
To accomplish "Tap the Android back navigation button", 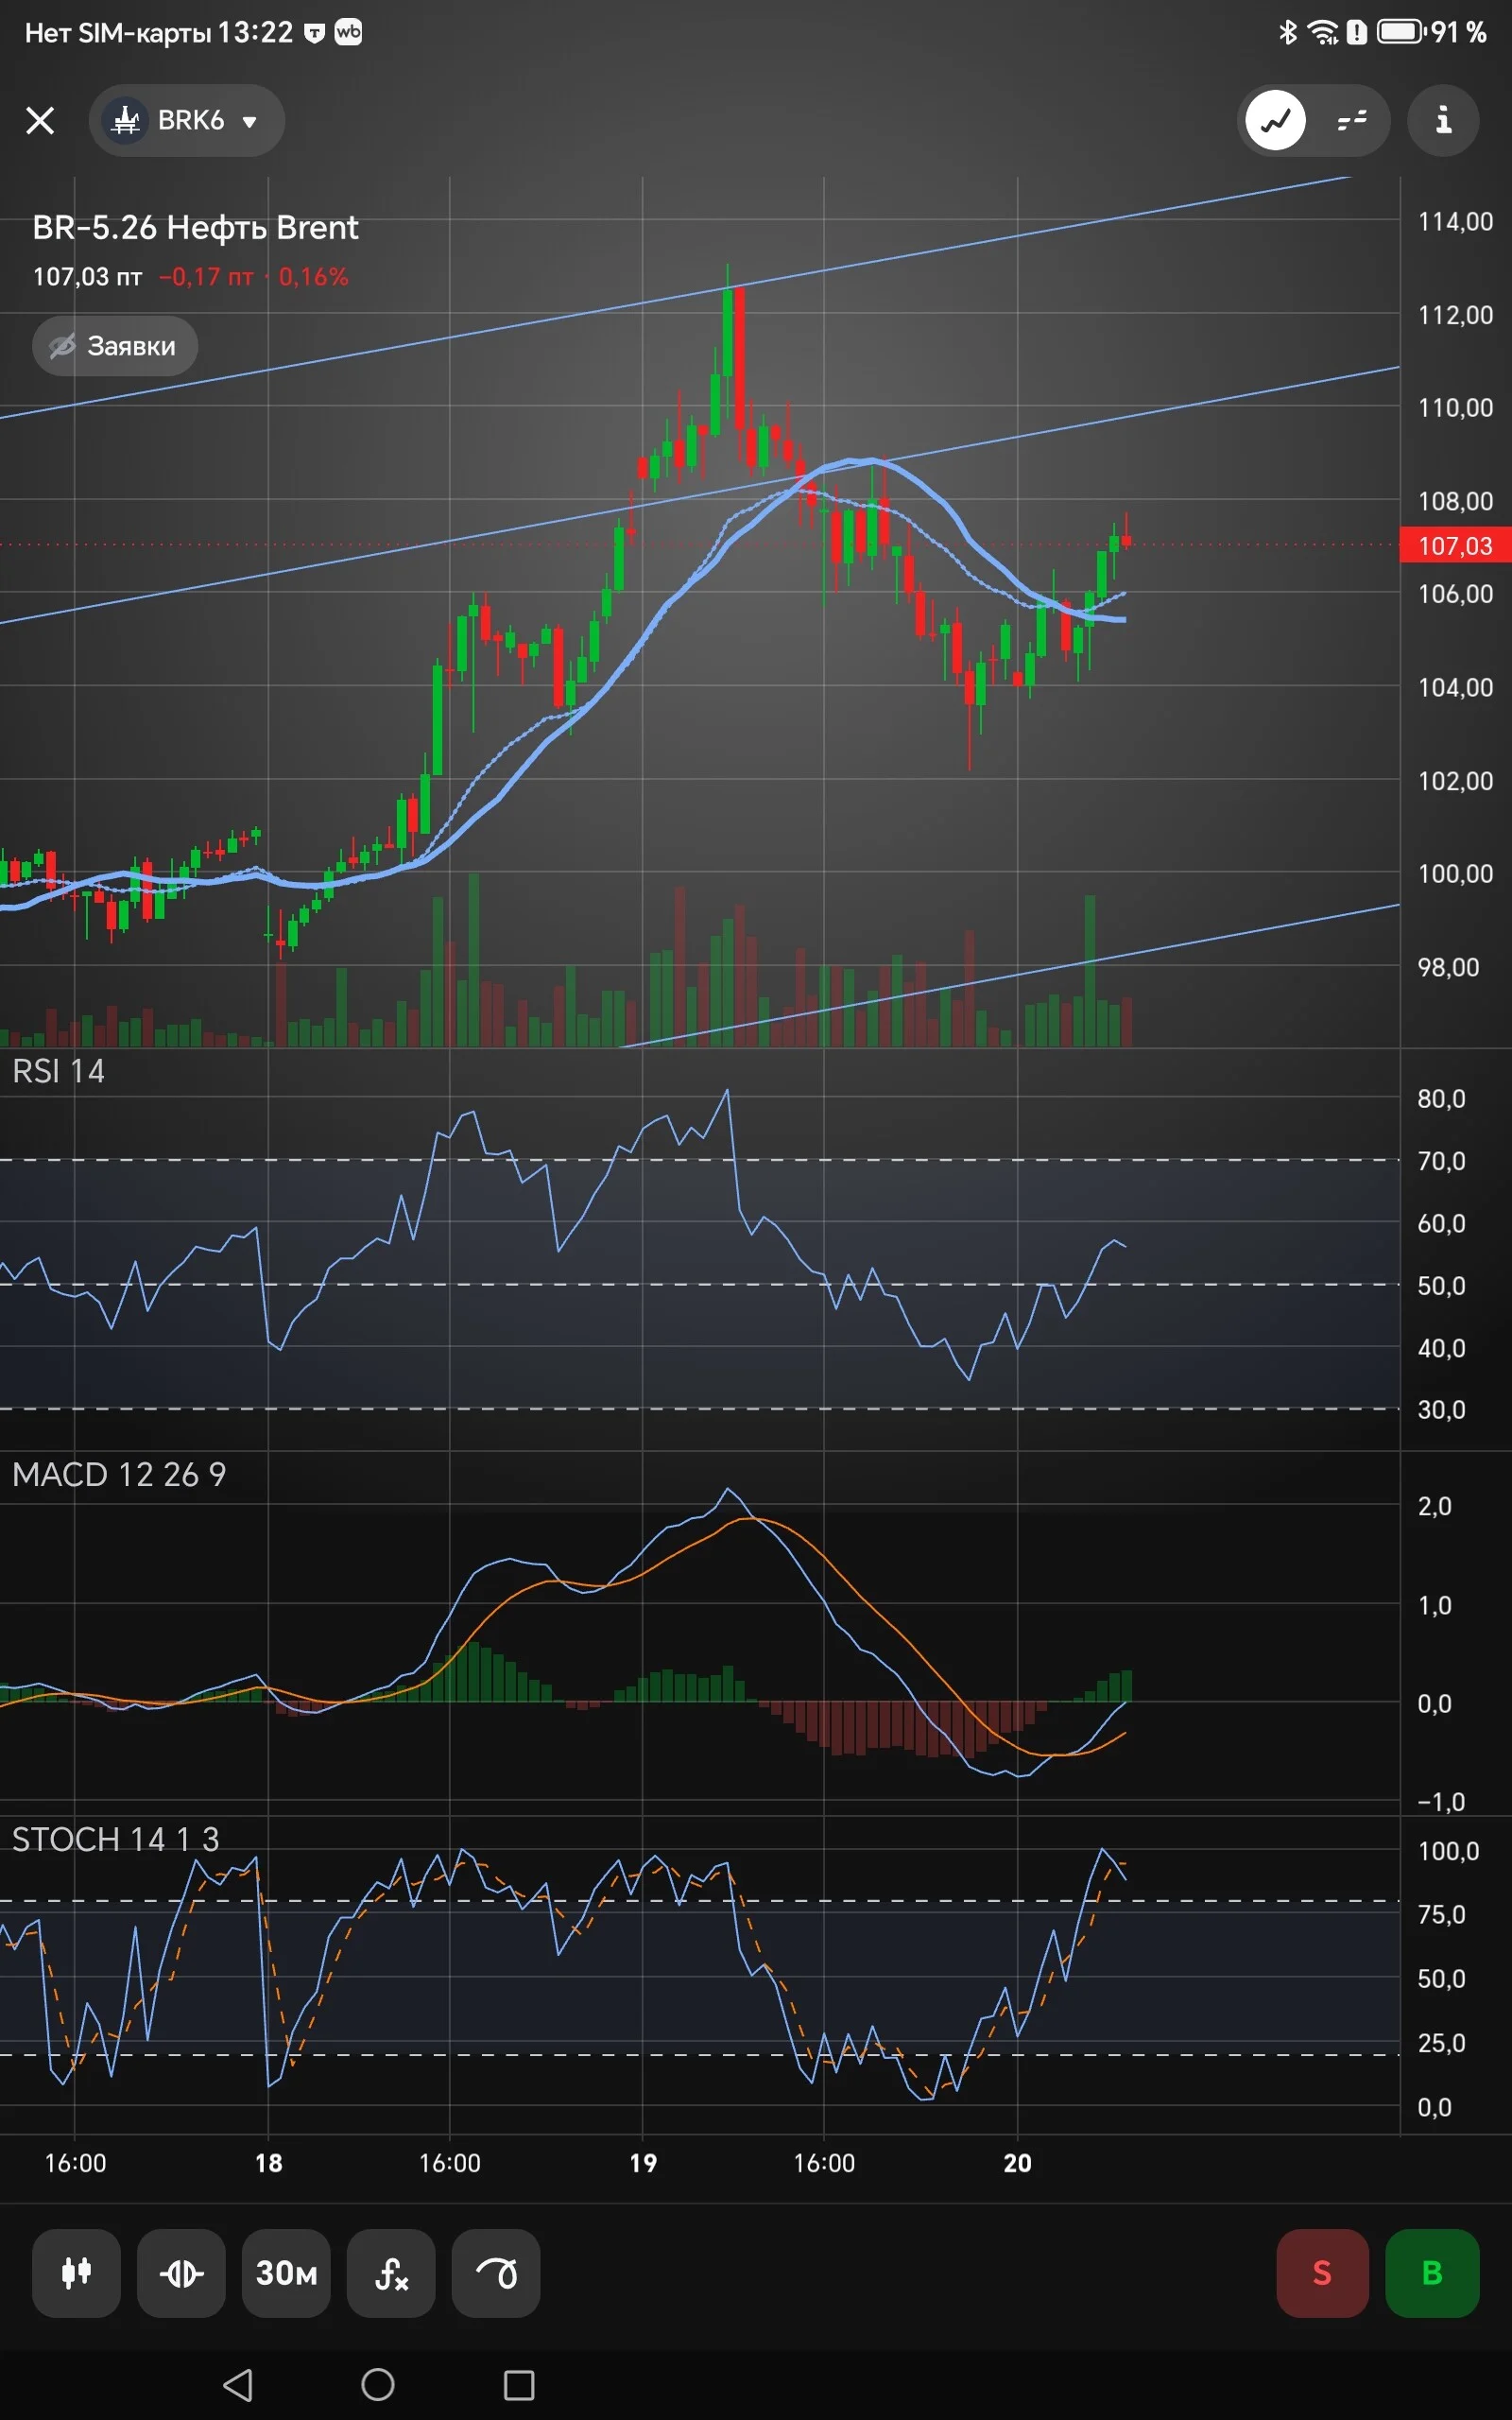I will 238,2385.
